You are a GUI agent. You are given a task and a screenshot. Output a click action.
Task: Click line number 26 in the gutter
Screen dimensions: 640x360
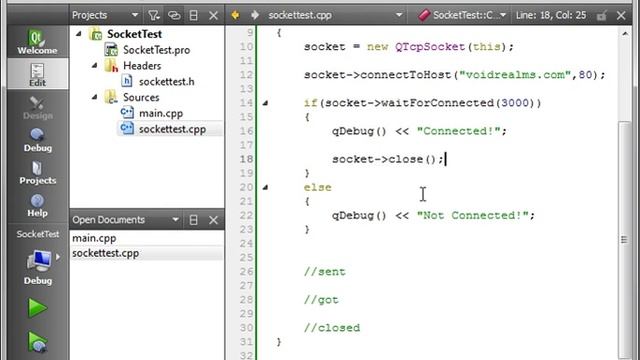click(x=246, y=271)
